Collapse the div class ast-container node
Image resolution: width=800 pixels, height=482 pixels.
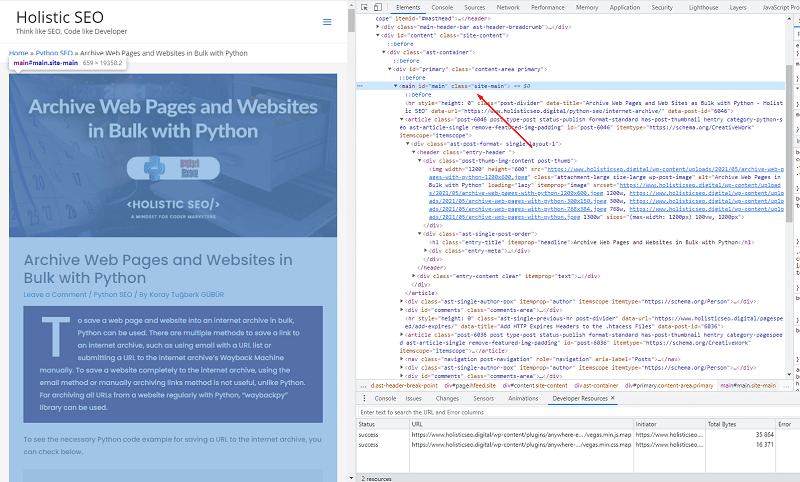click(384, 53)
